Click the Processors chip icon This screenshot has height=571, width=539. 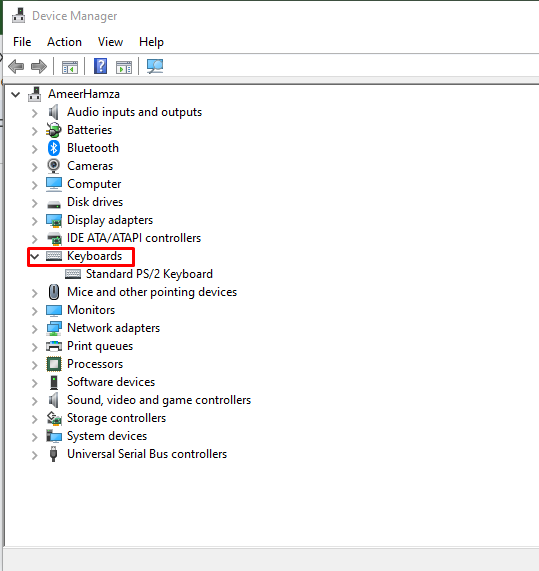coord(54,364)
